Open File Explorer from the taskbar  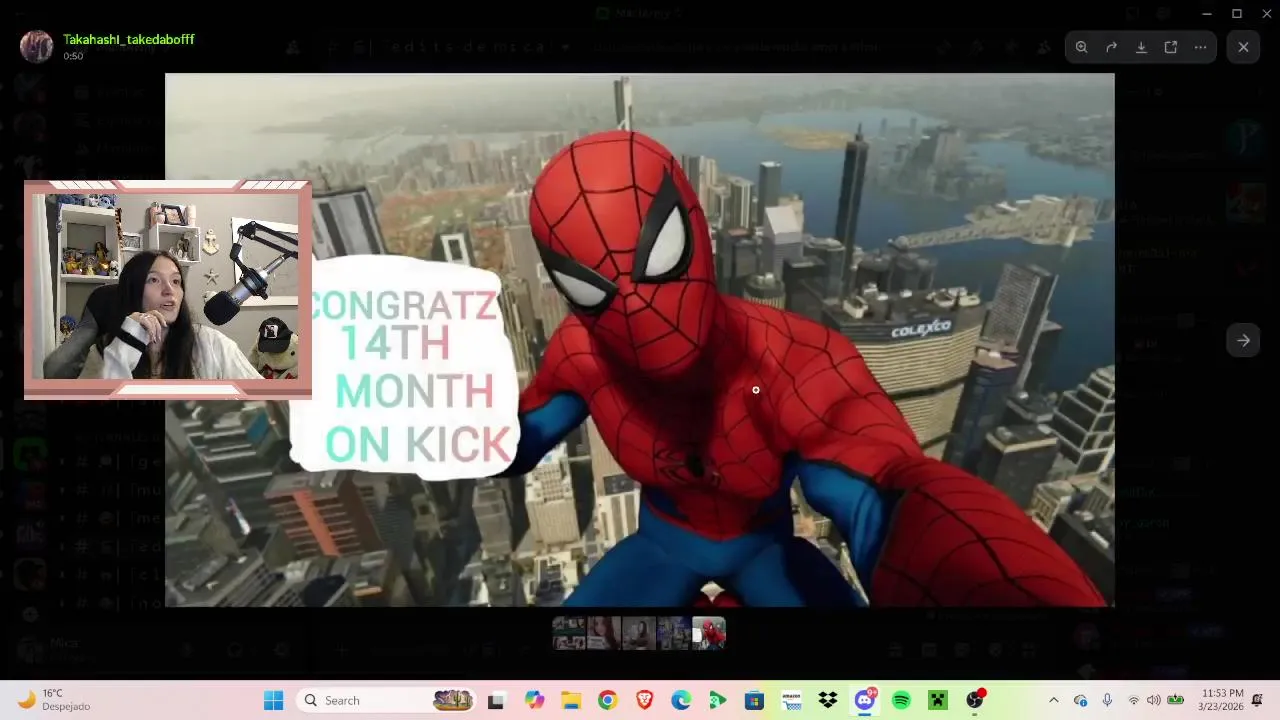(x=571, y=700)
